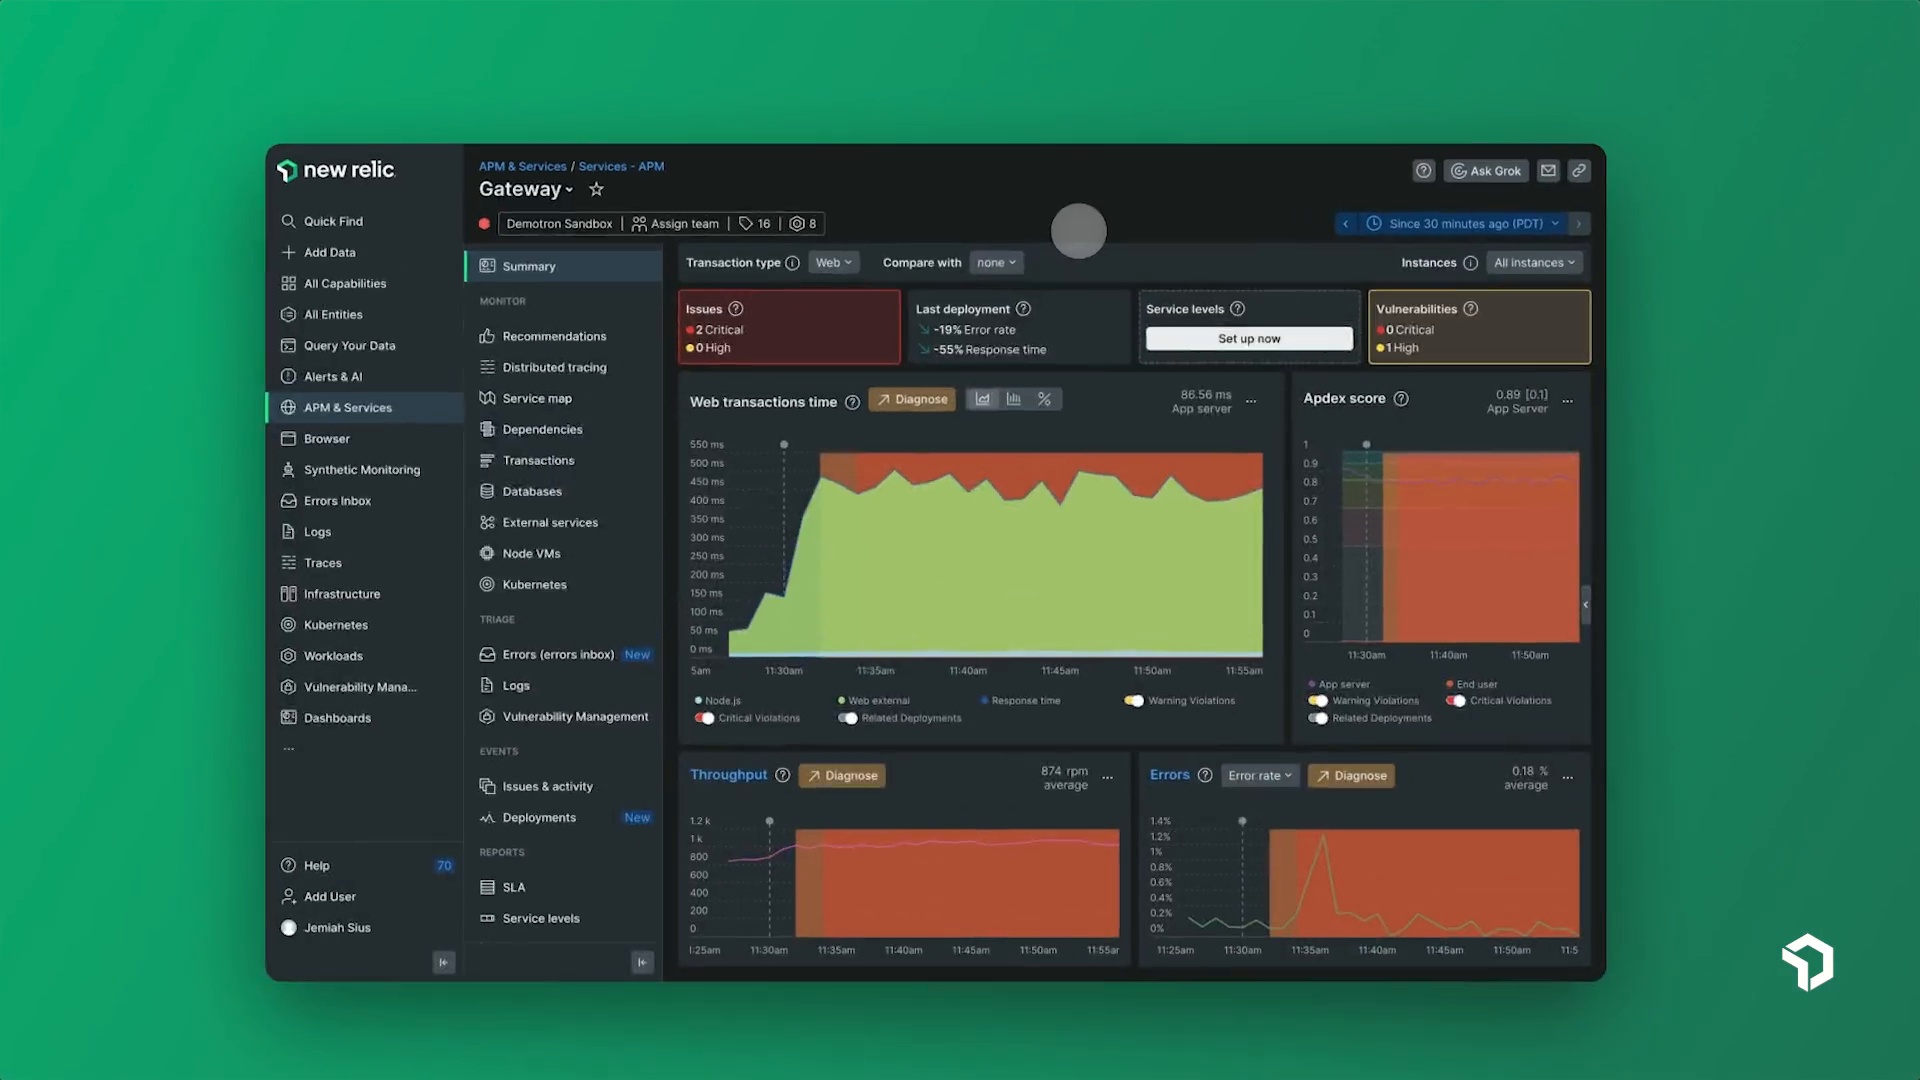Open the Service map panel
The width and height of the screenshot is (1920, 1080).
coord(537,397)
